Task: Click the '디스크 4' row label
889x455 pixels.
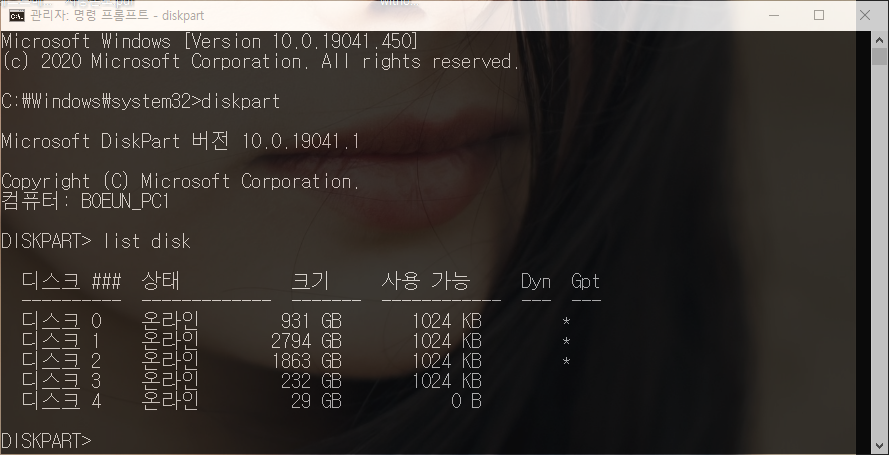Action: coord(61,401)
